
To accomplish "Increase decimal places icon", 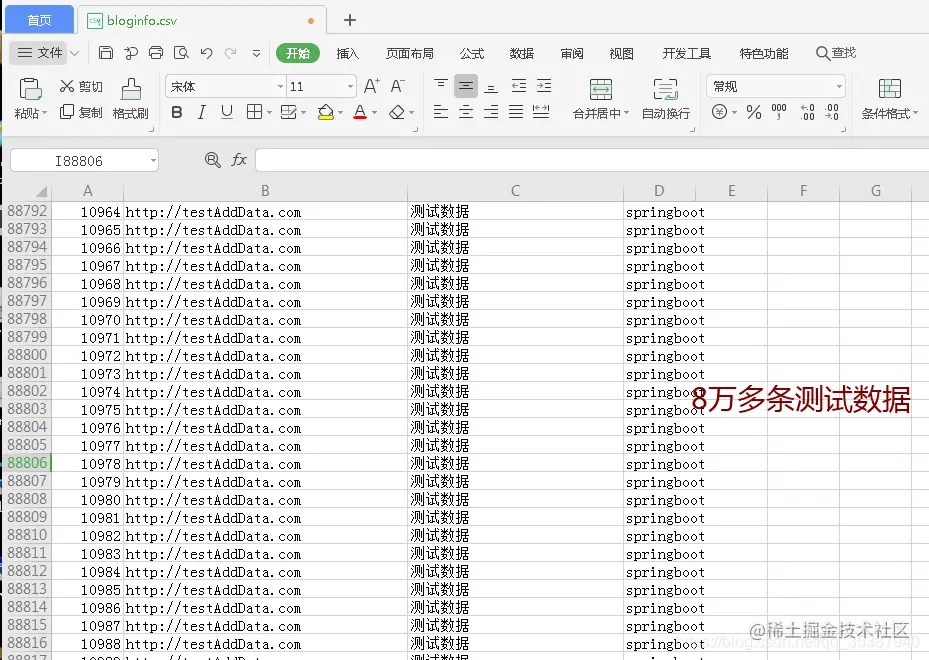I will (807, 112).
